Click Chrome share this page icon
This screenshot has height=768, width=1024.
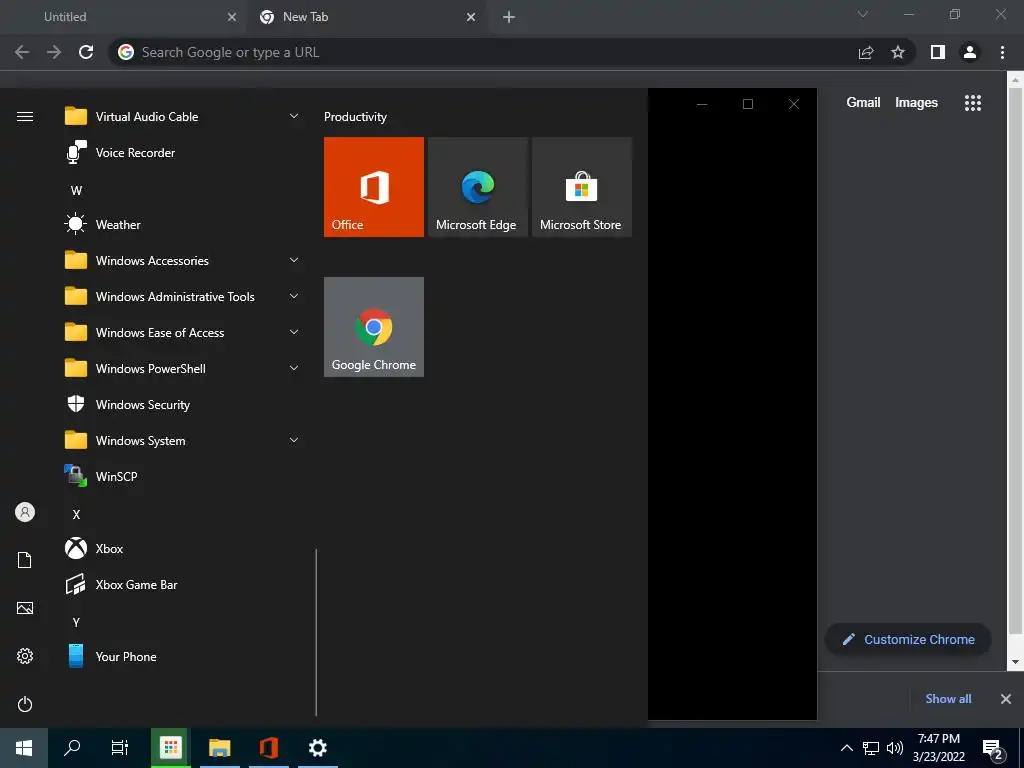click(x=866, y=52)
